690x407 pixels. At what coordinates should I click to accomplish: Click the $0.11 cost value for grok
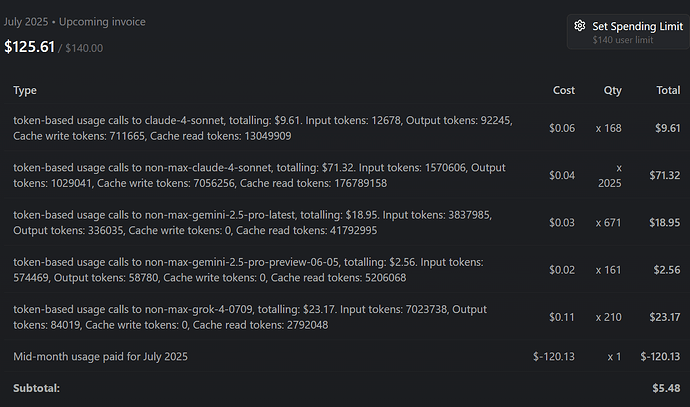click(562, 317)
